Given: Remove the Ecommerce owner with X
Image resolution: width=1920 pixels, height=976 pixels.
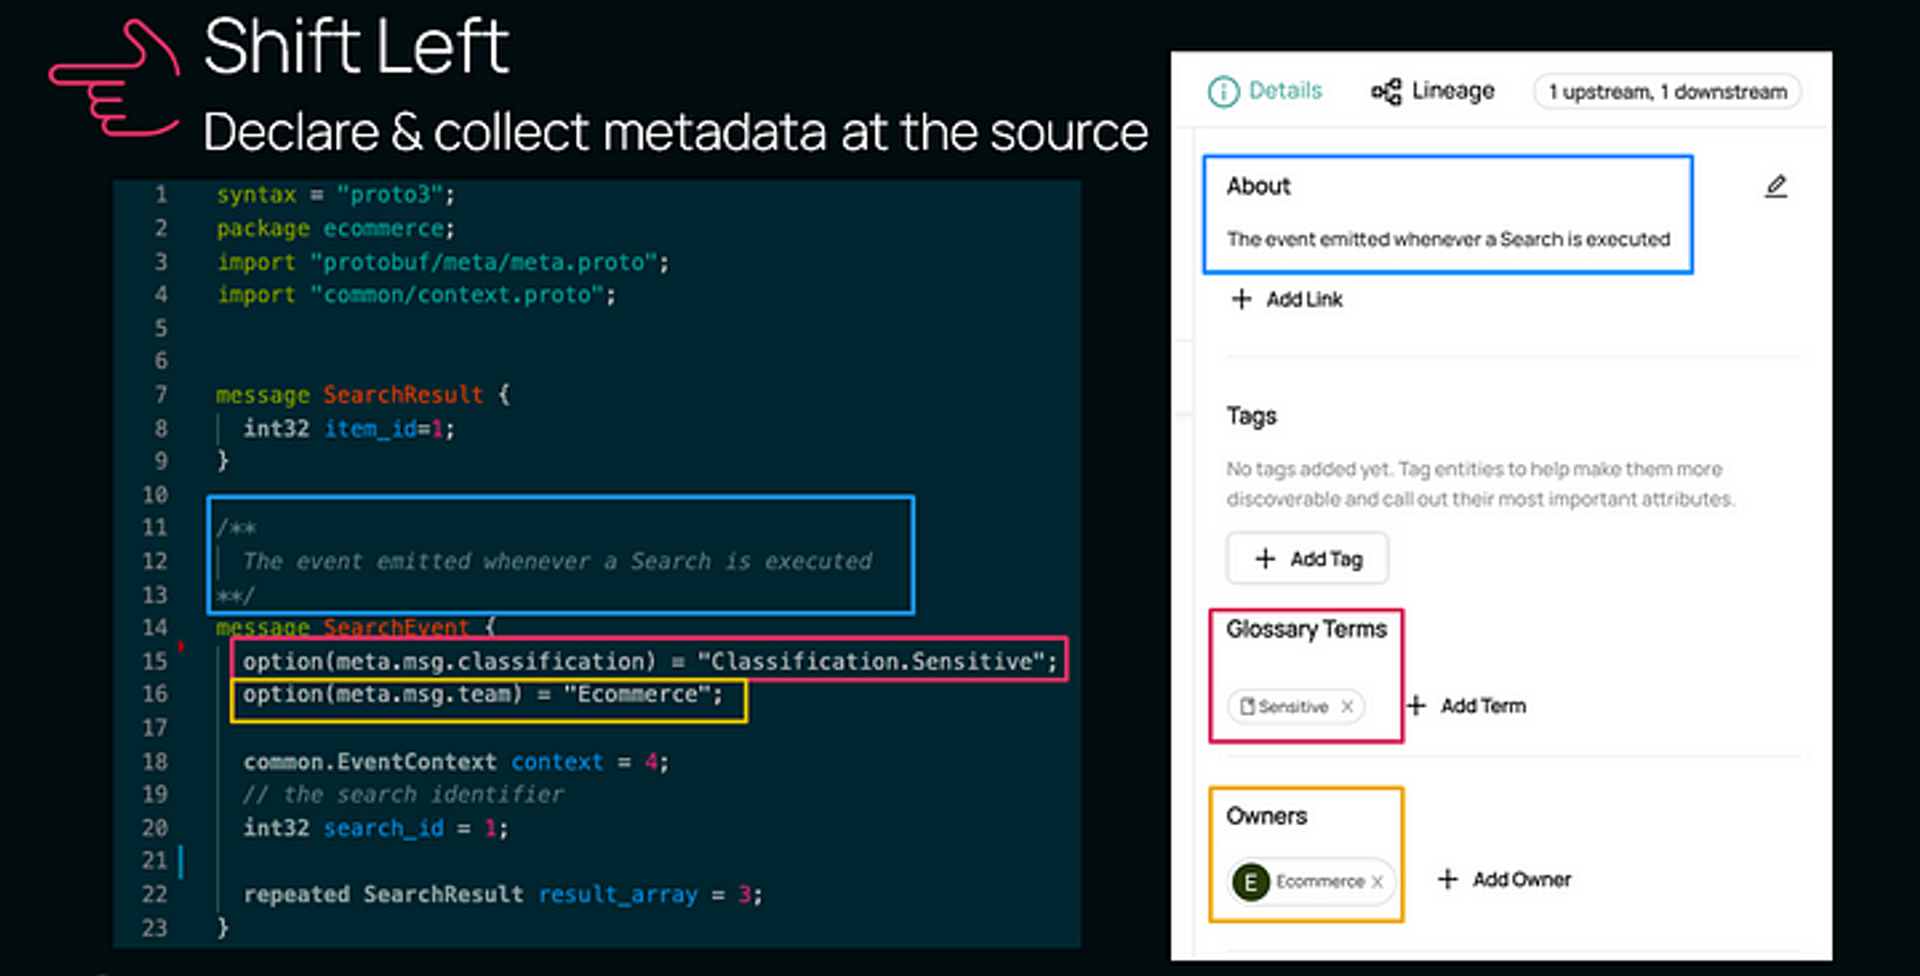Looking at the screenshot, I should [1377, 881].
